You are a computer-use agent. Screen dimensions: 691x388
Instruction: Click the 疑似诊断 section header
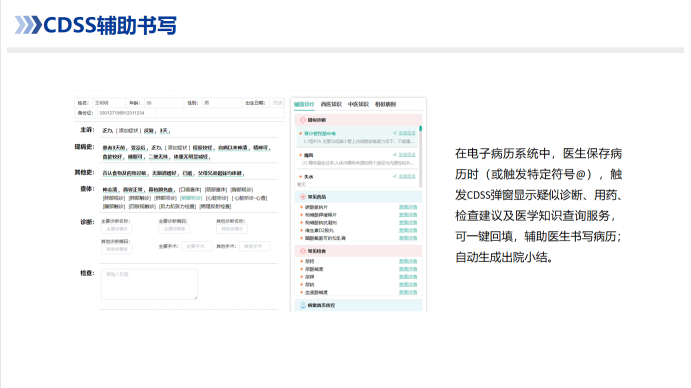click(358, 120)
